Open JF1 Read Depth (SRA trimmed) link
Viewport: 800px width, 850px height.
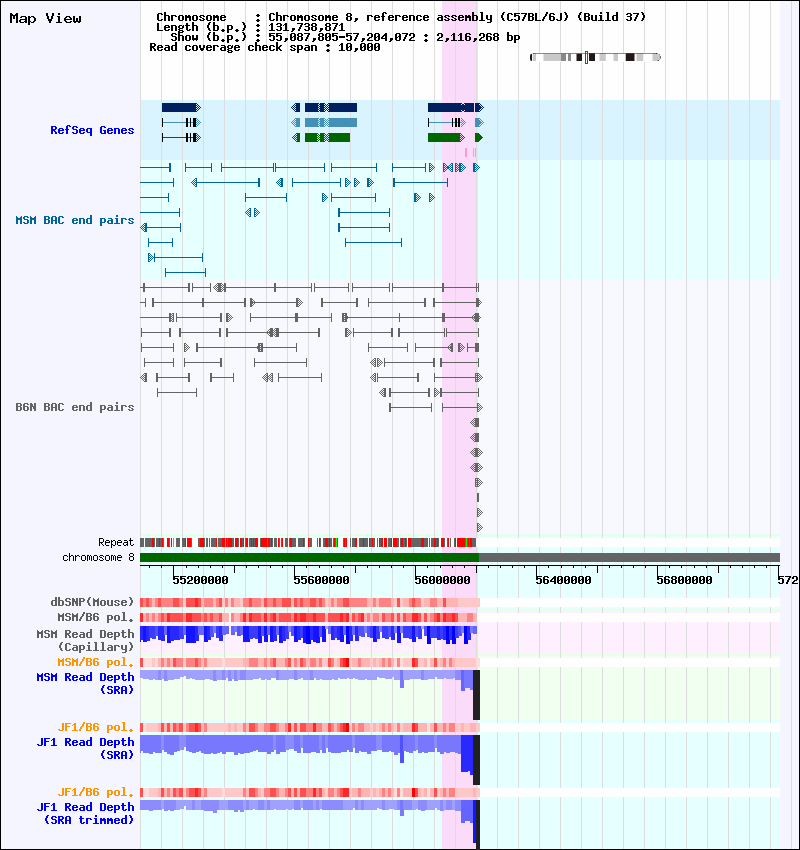point(85,813)
